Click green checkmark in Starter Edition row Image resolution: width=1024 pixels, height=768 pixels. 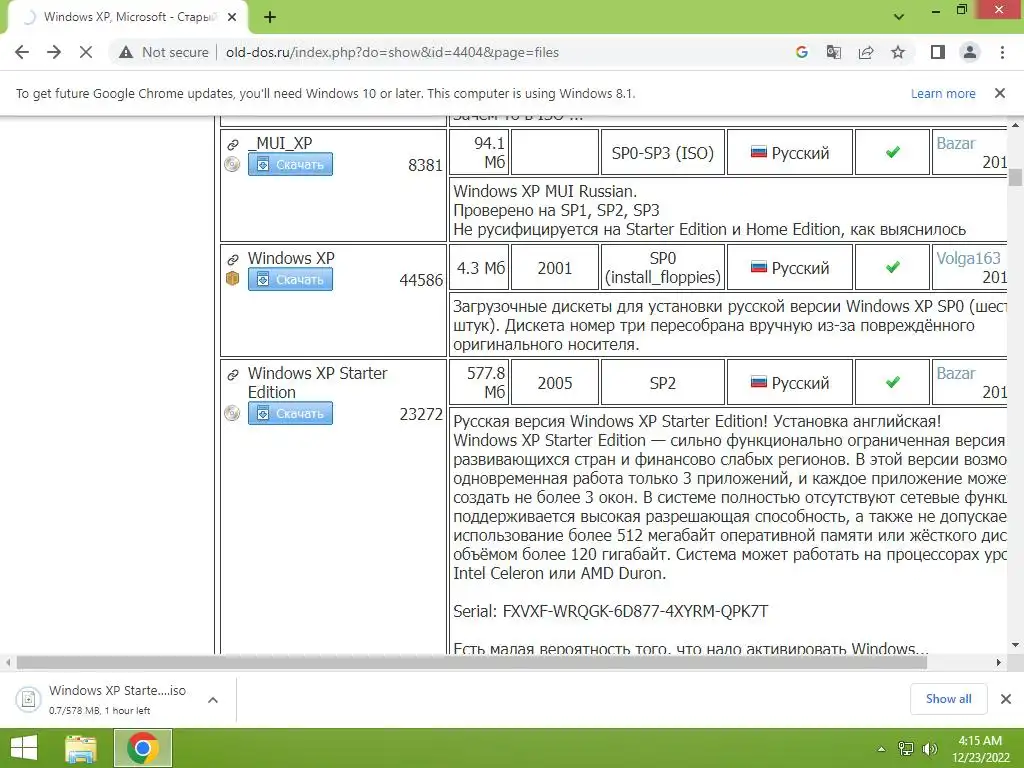coord(893,382)
